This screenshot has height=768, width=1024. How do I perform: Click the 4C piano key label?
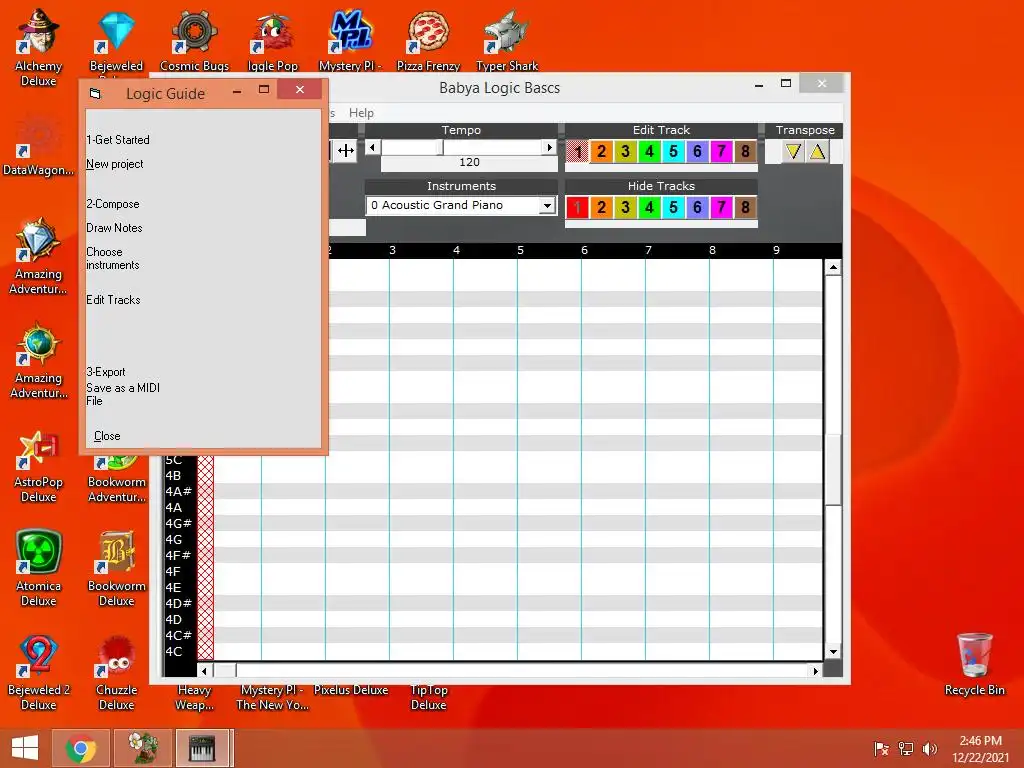point(174,651)
